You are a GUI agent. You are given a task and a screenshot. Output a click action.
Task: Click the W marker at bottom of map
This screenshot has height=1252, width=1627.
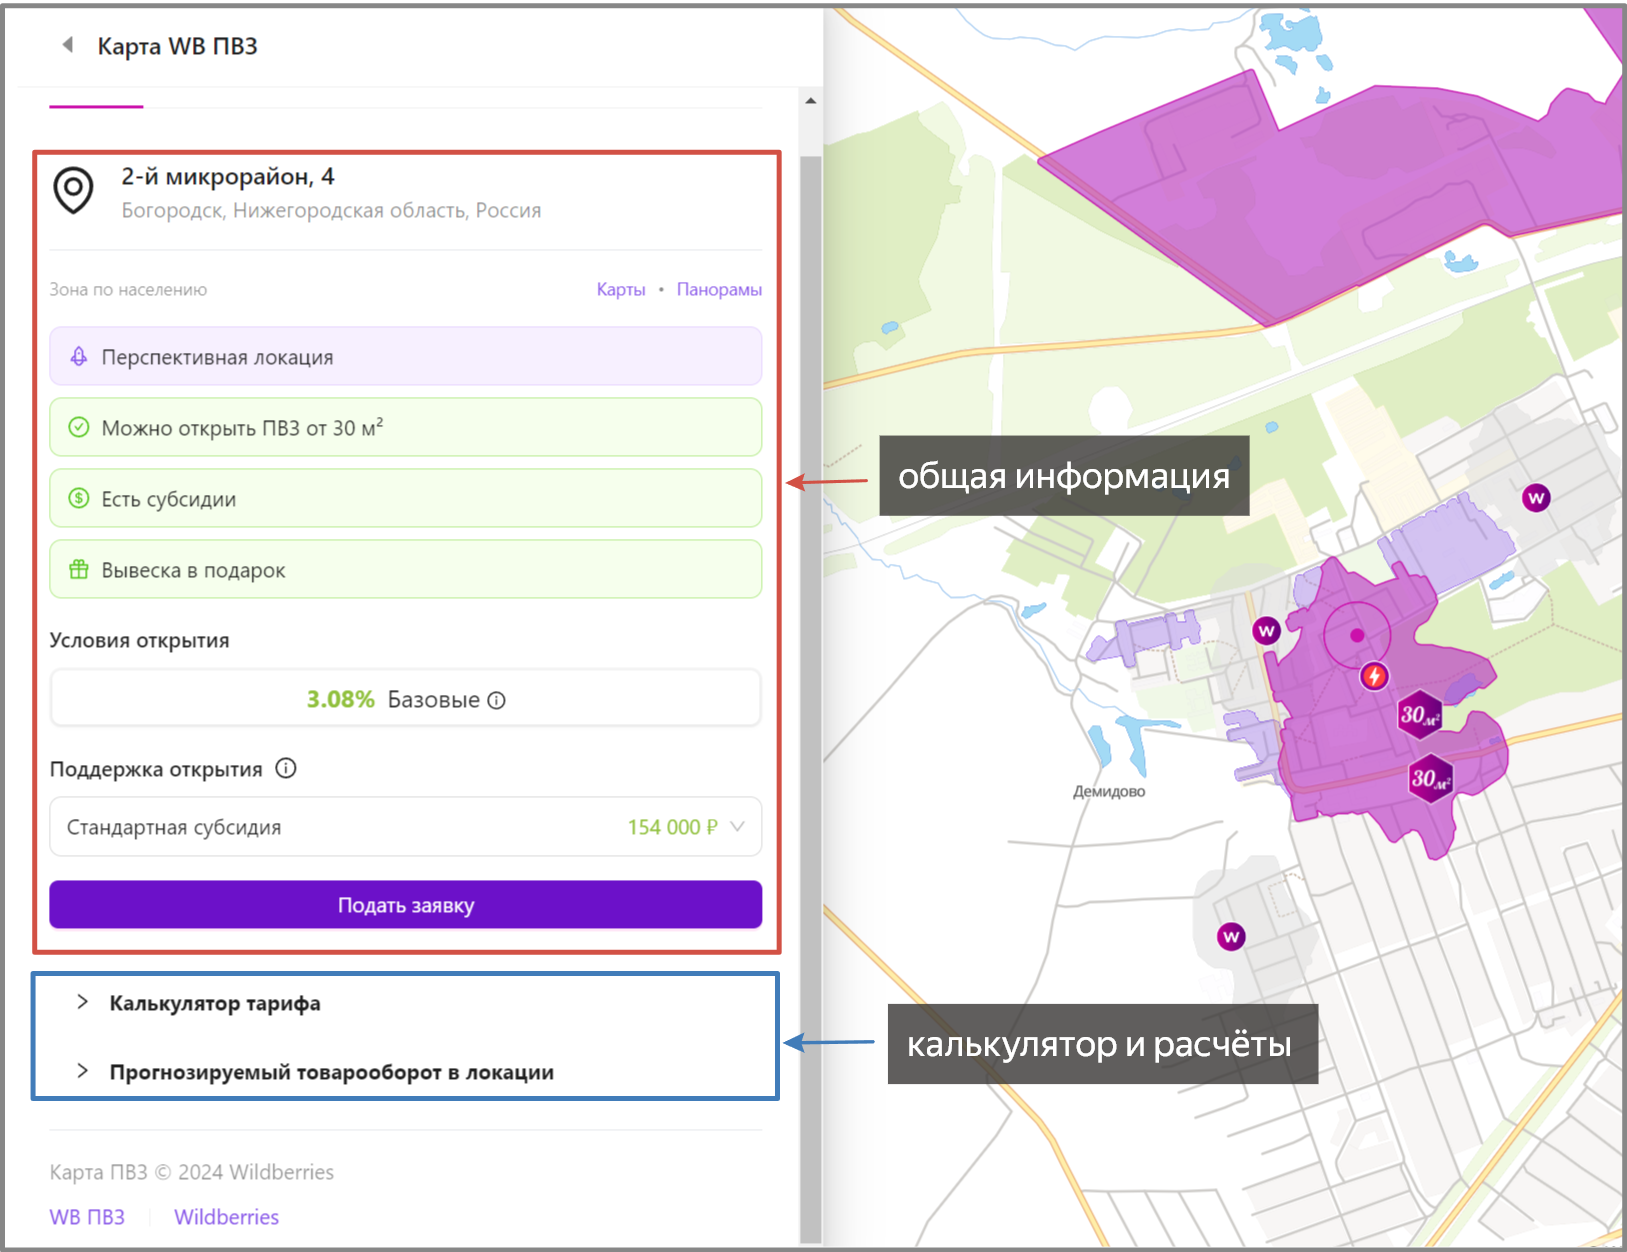tap(1231, 937)
